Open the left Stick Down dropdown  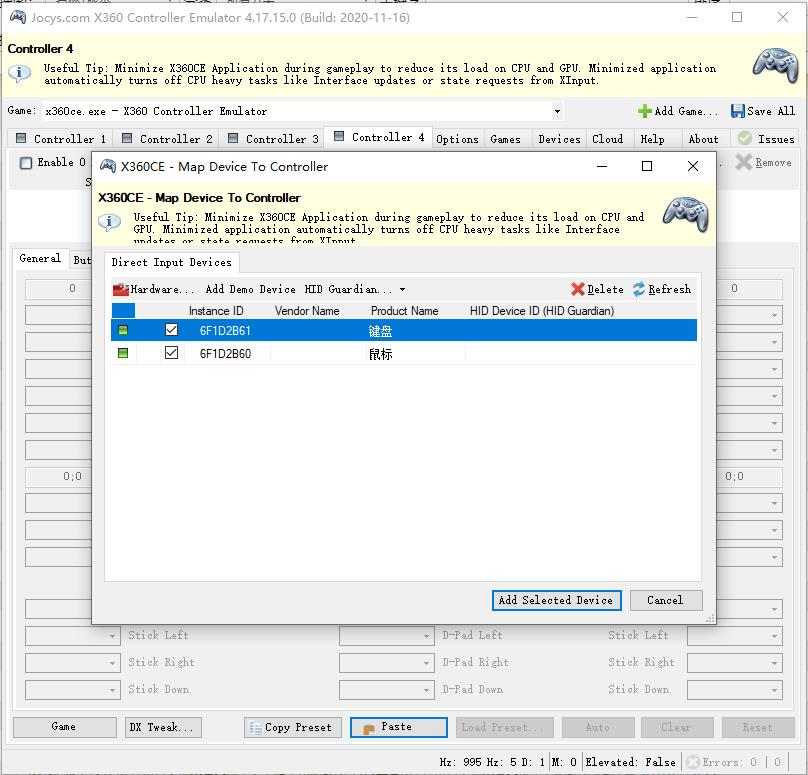click(x=112, y=690)
